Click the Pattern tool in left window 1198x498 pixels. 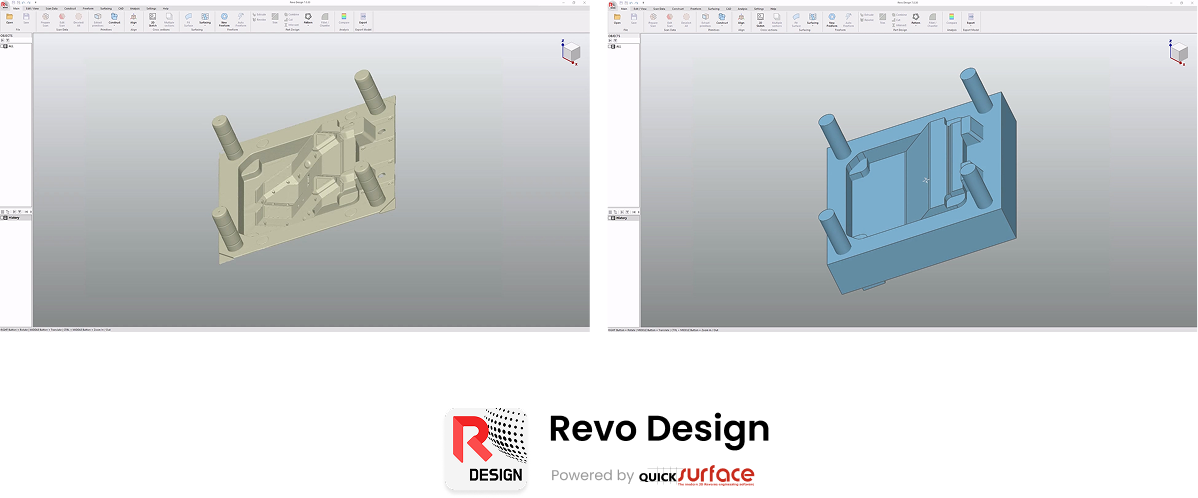(x=308, y=18)
